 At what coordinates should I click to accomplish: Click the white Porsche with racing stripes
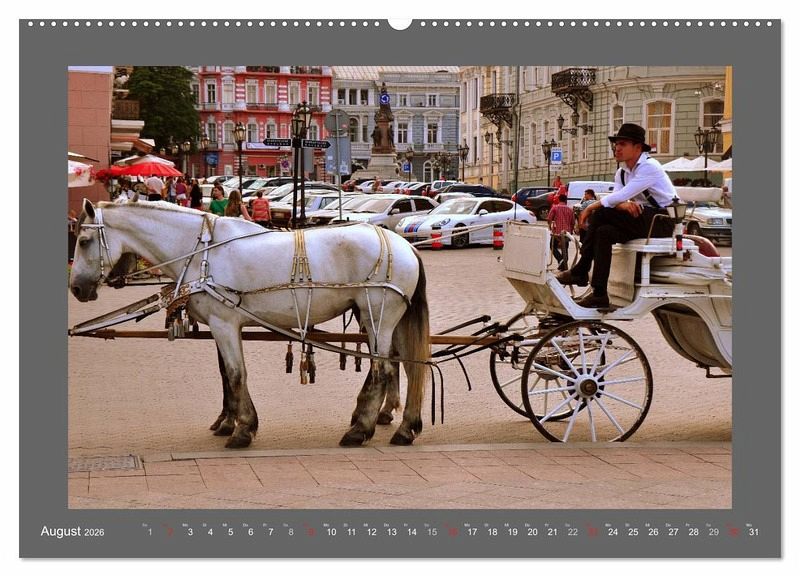[x=468, y=218]
